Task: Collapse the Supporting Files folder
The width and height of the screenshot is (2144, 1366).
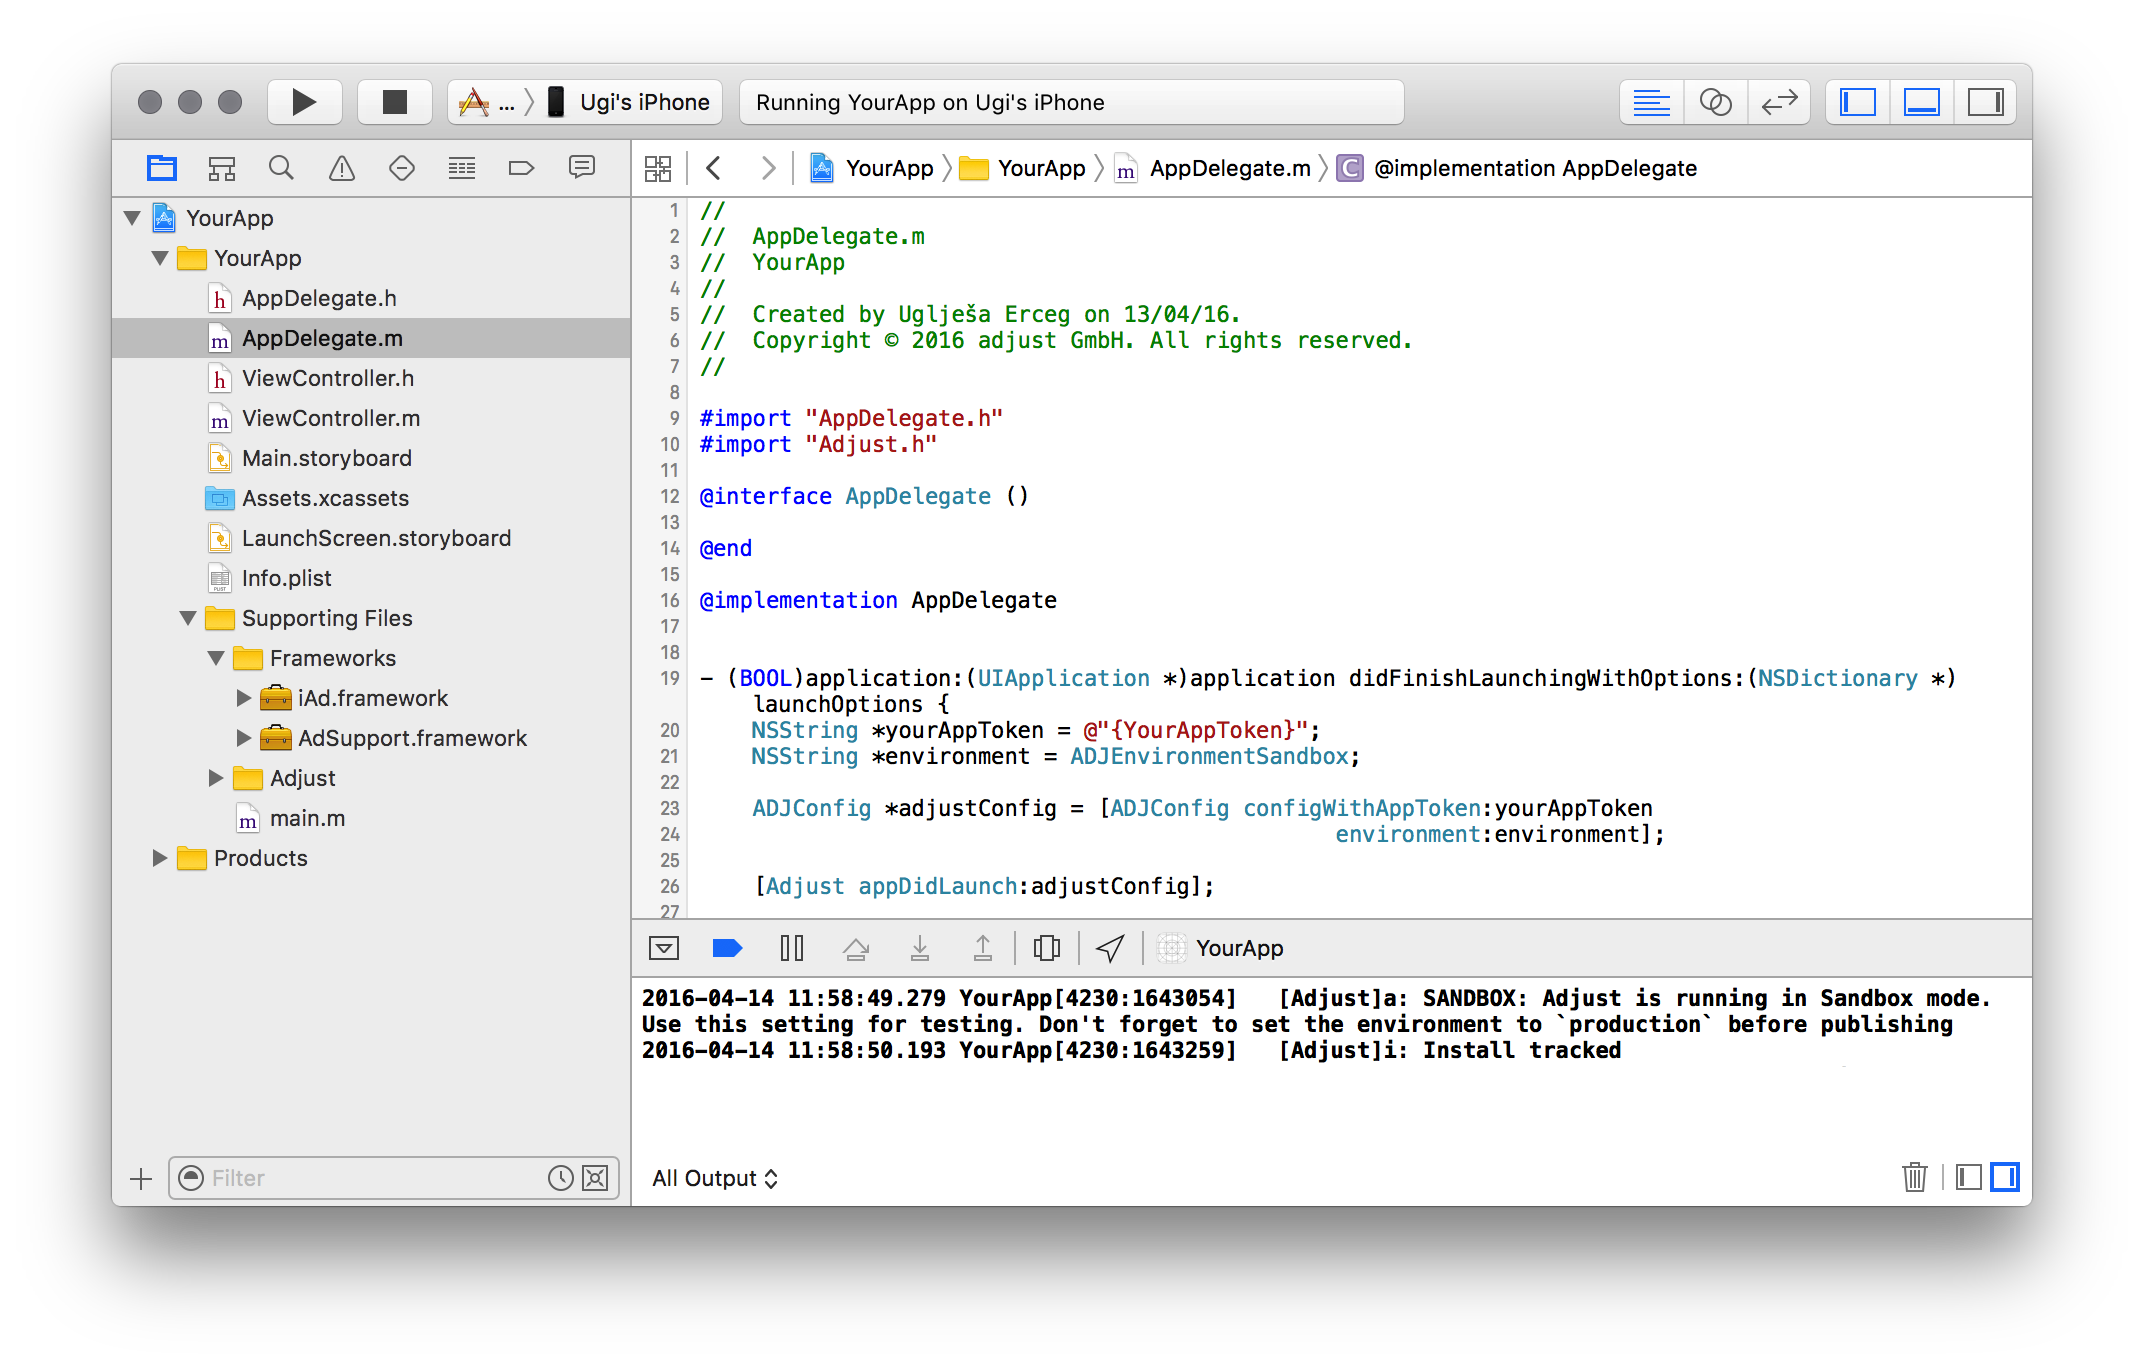Action: pos(188,618)
